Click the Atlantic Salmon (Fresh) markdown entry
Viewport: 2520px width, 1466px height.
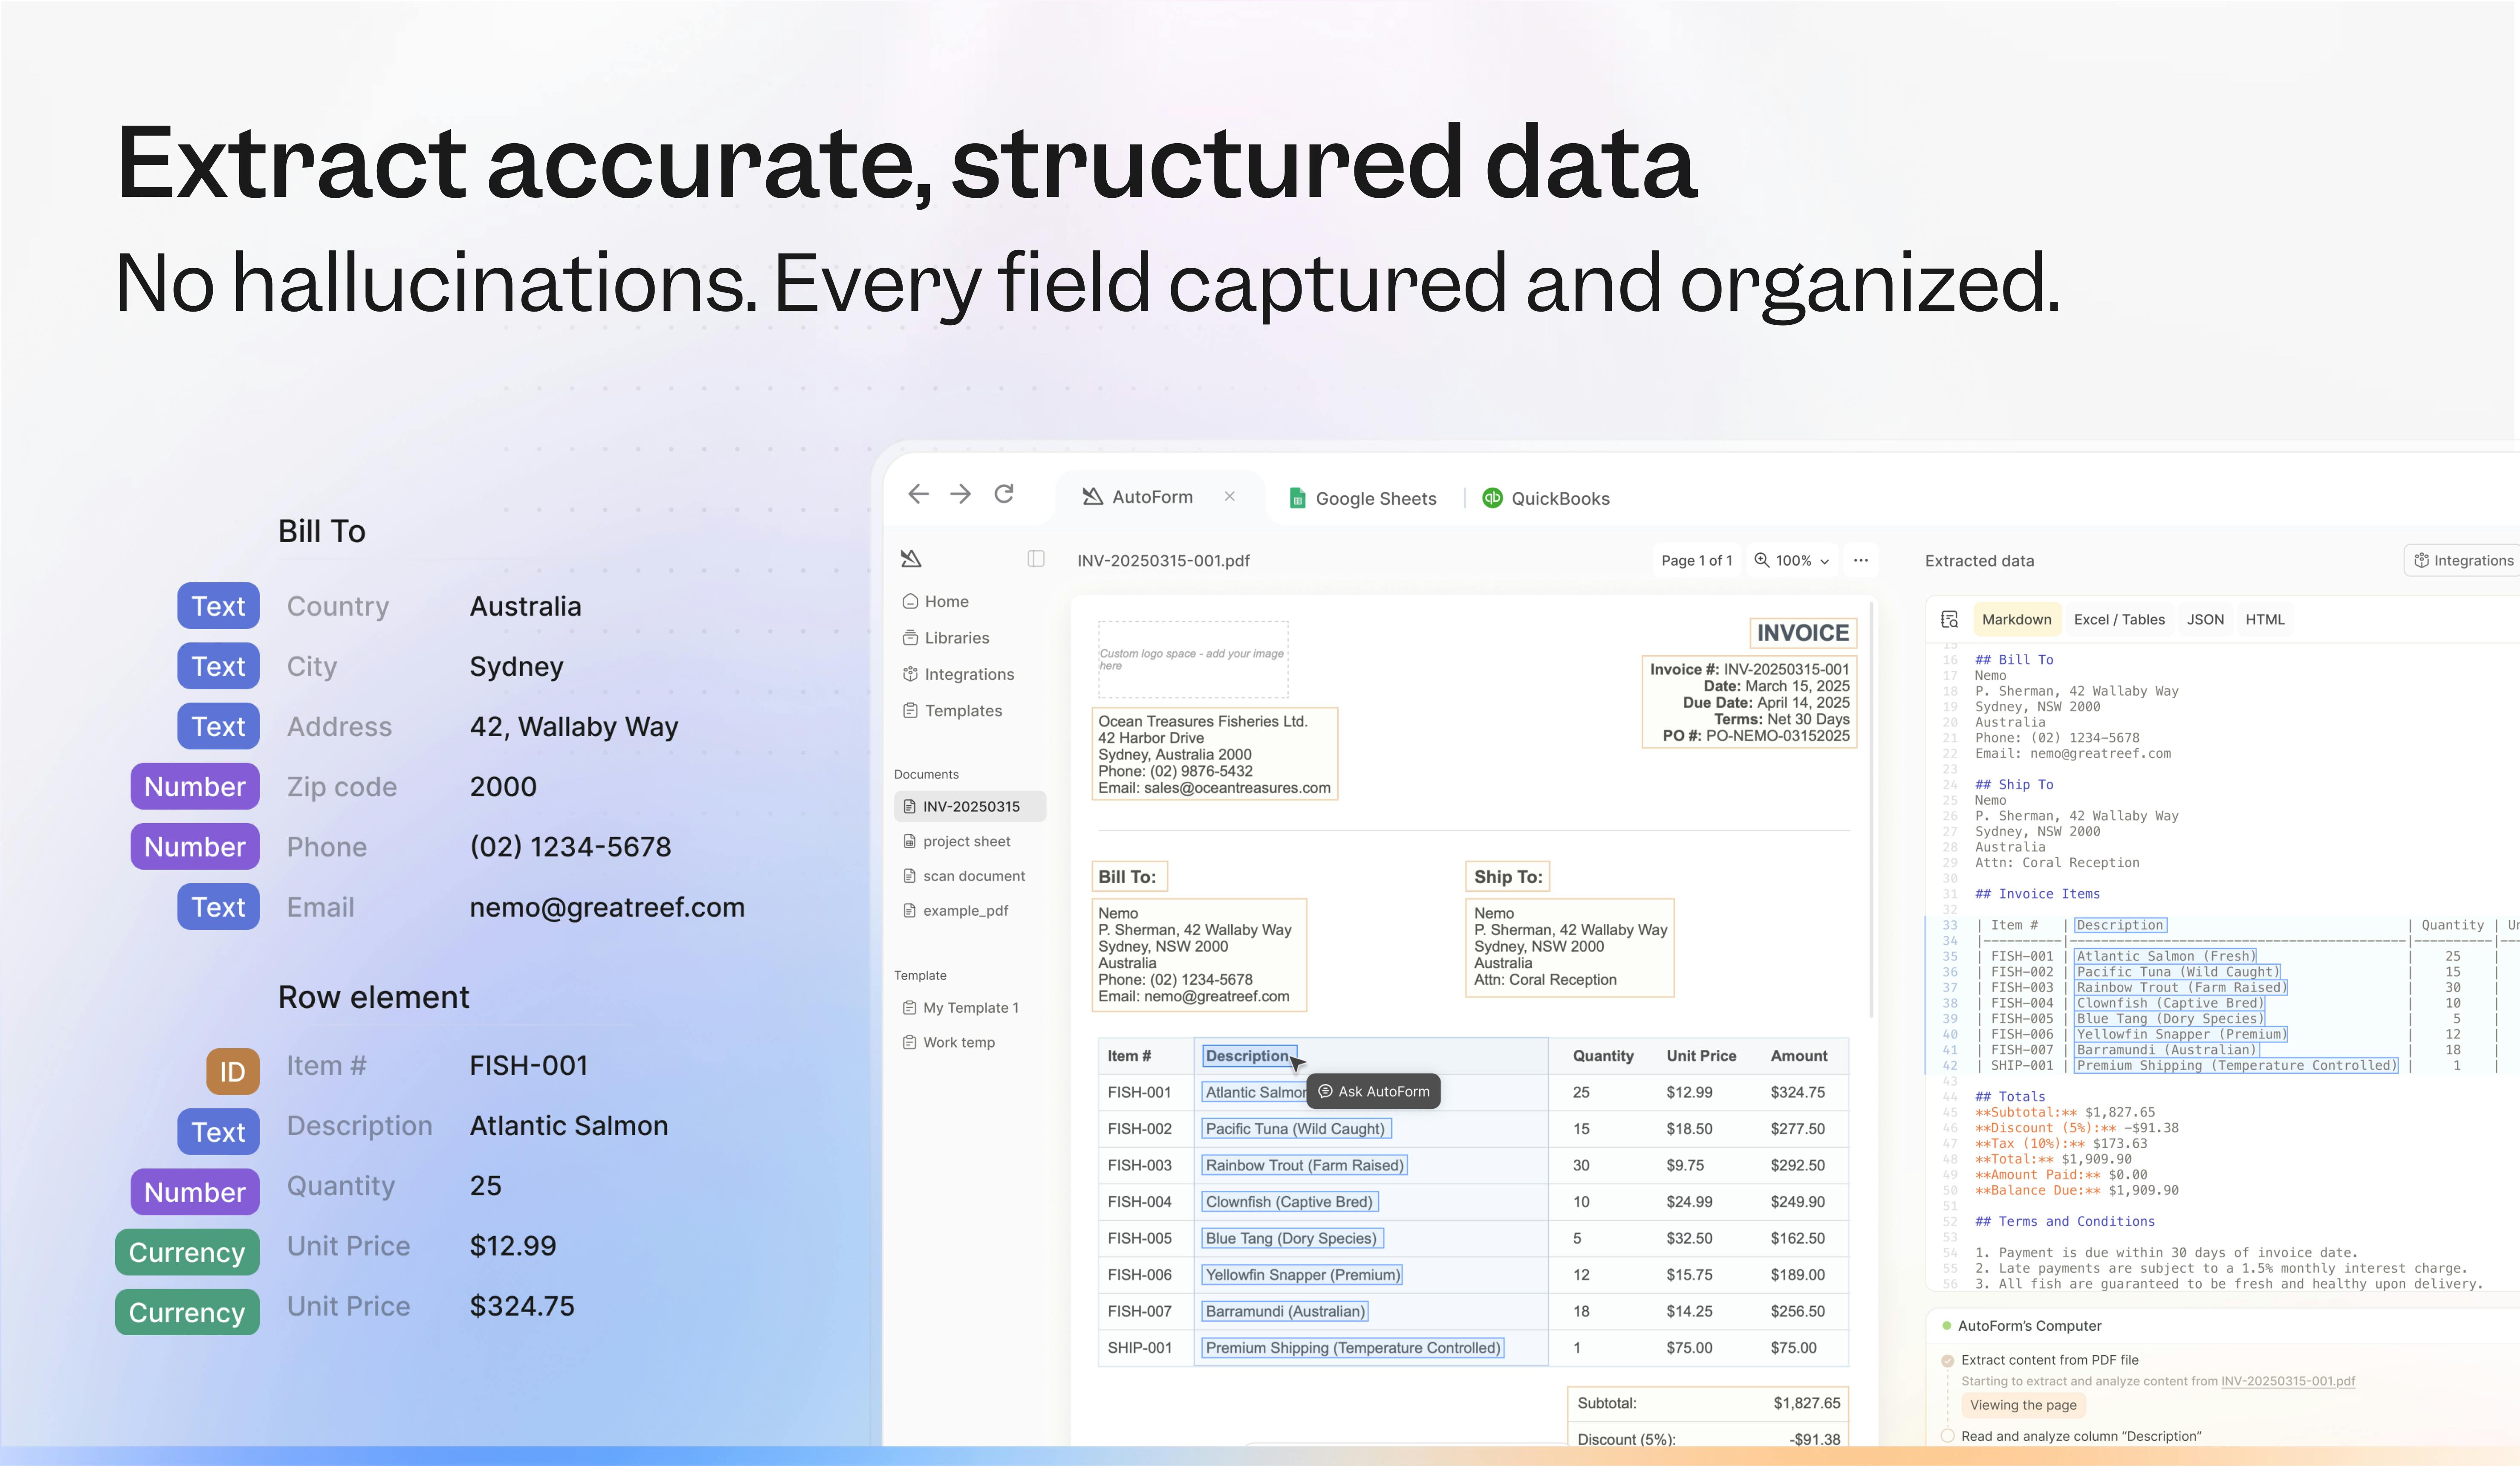(2165, 956)
